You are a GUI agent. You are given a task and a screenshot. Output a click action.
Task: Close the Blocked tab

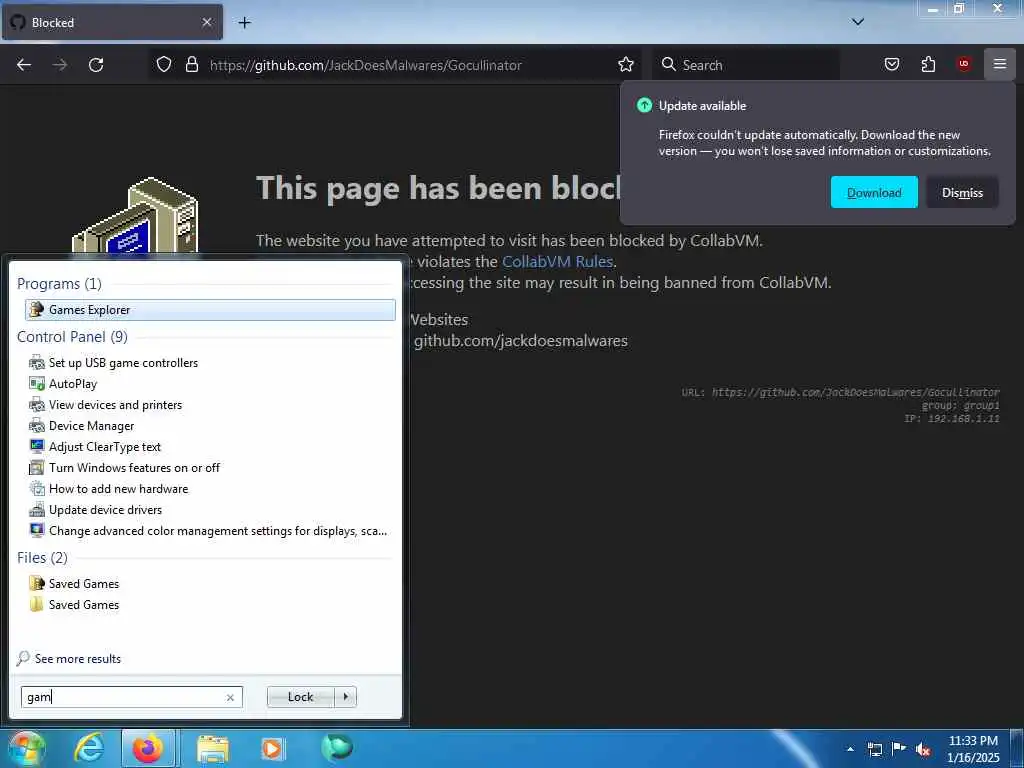pos(206,22)
